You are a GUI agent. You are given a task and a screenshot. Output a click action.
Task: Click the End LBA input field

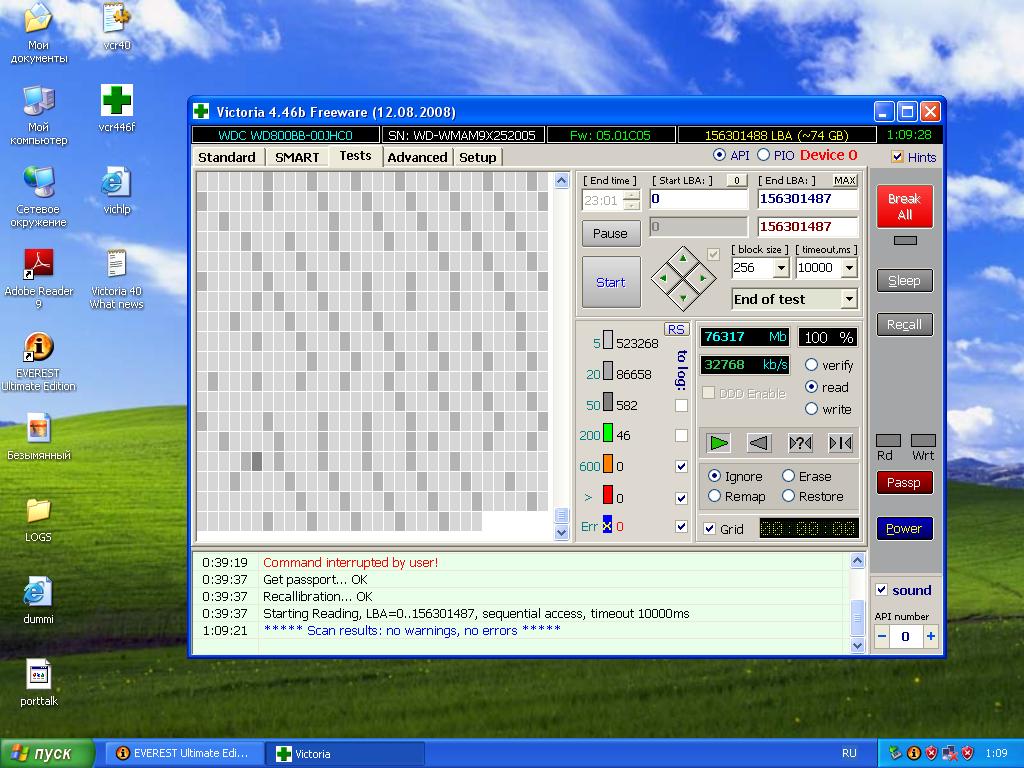[x=807, y=199]
